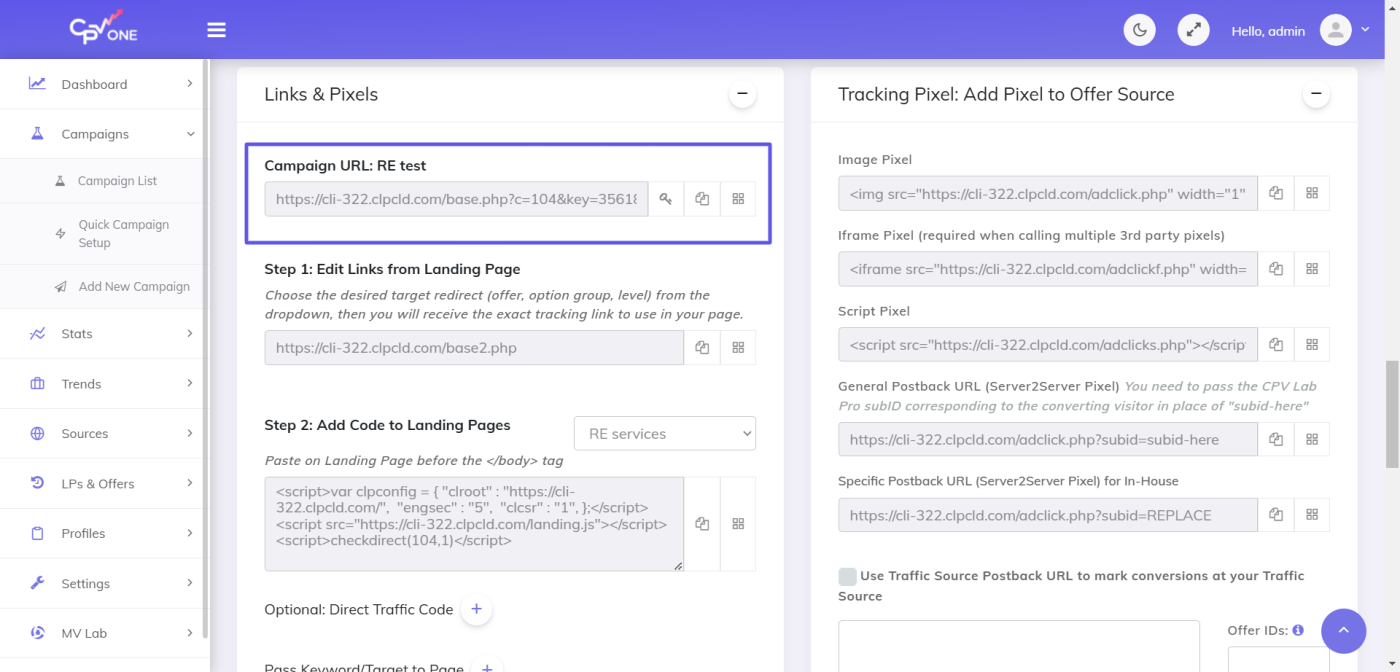Click the grid icon for Iframe Pixel
This screenshot has width=1400, height=672.
click(x=1312, y=269)
